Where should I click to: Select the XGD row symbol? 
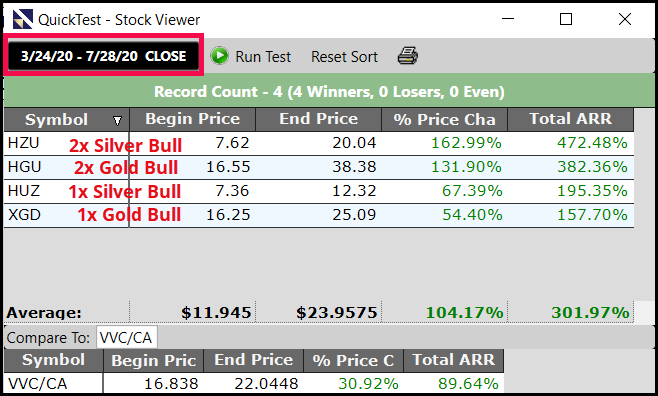tap(24, 215)
